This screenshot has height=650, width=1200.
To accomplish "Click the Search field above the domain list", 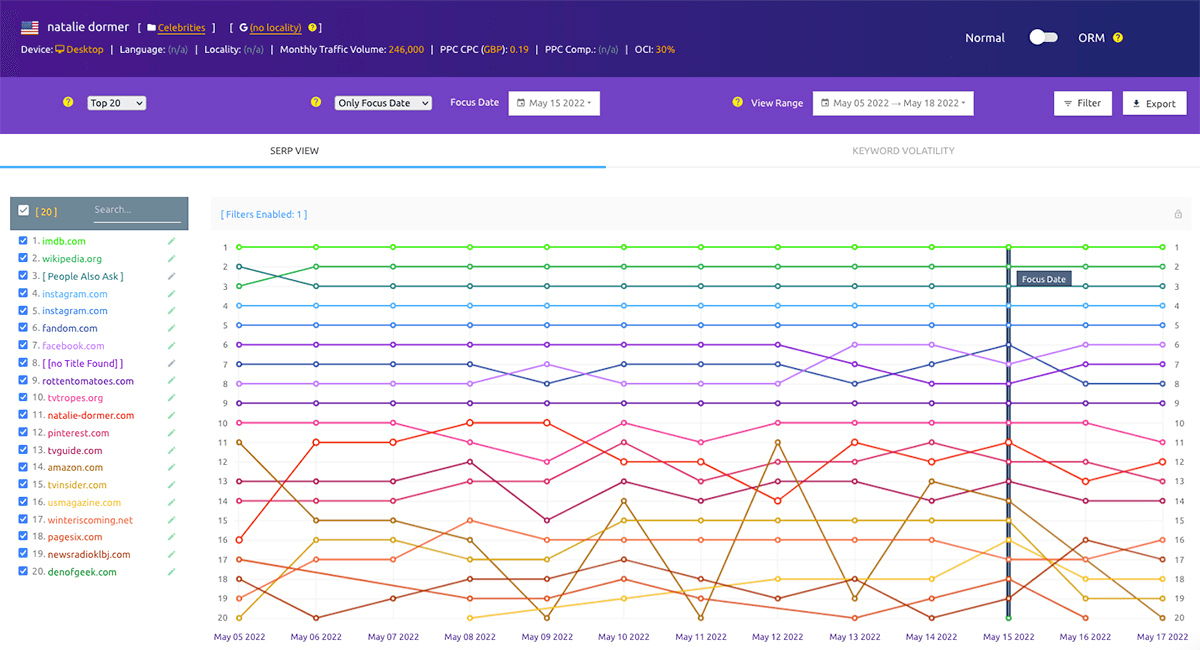I will click(137, 211).
